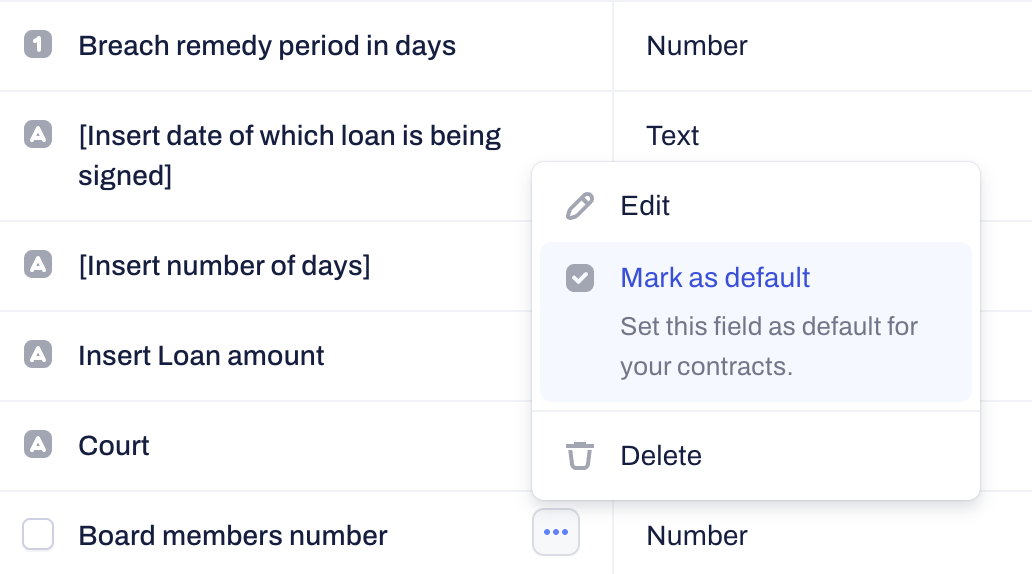Click the trash can Delete icon

click(580, 456)
